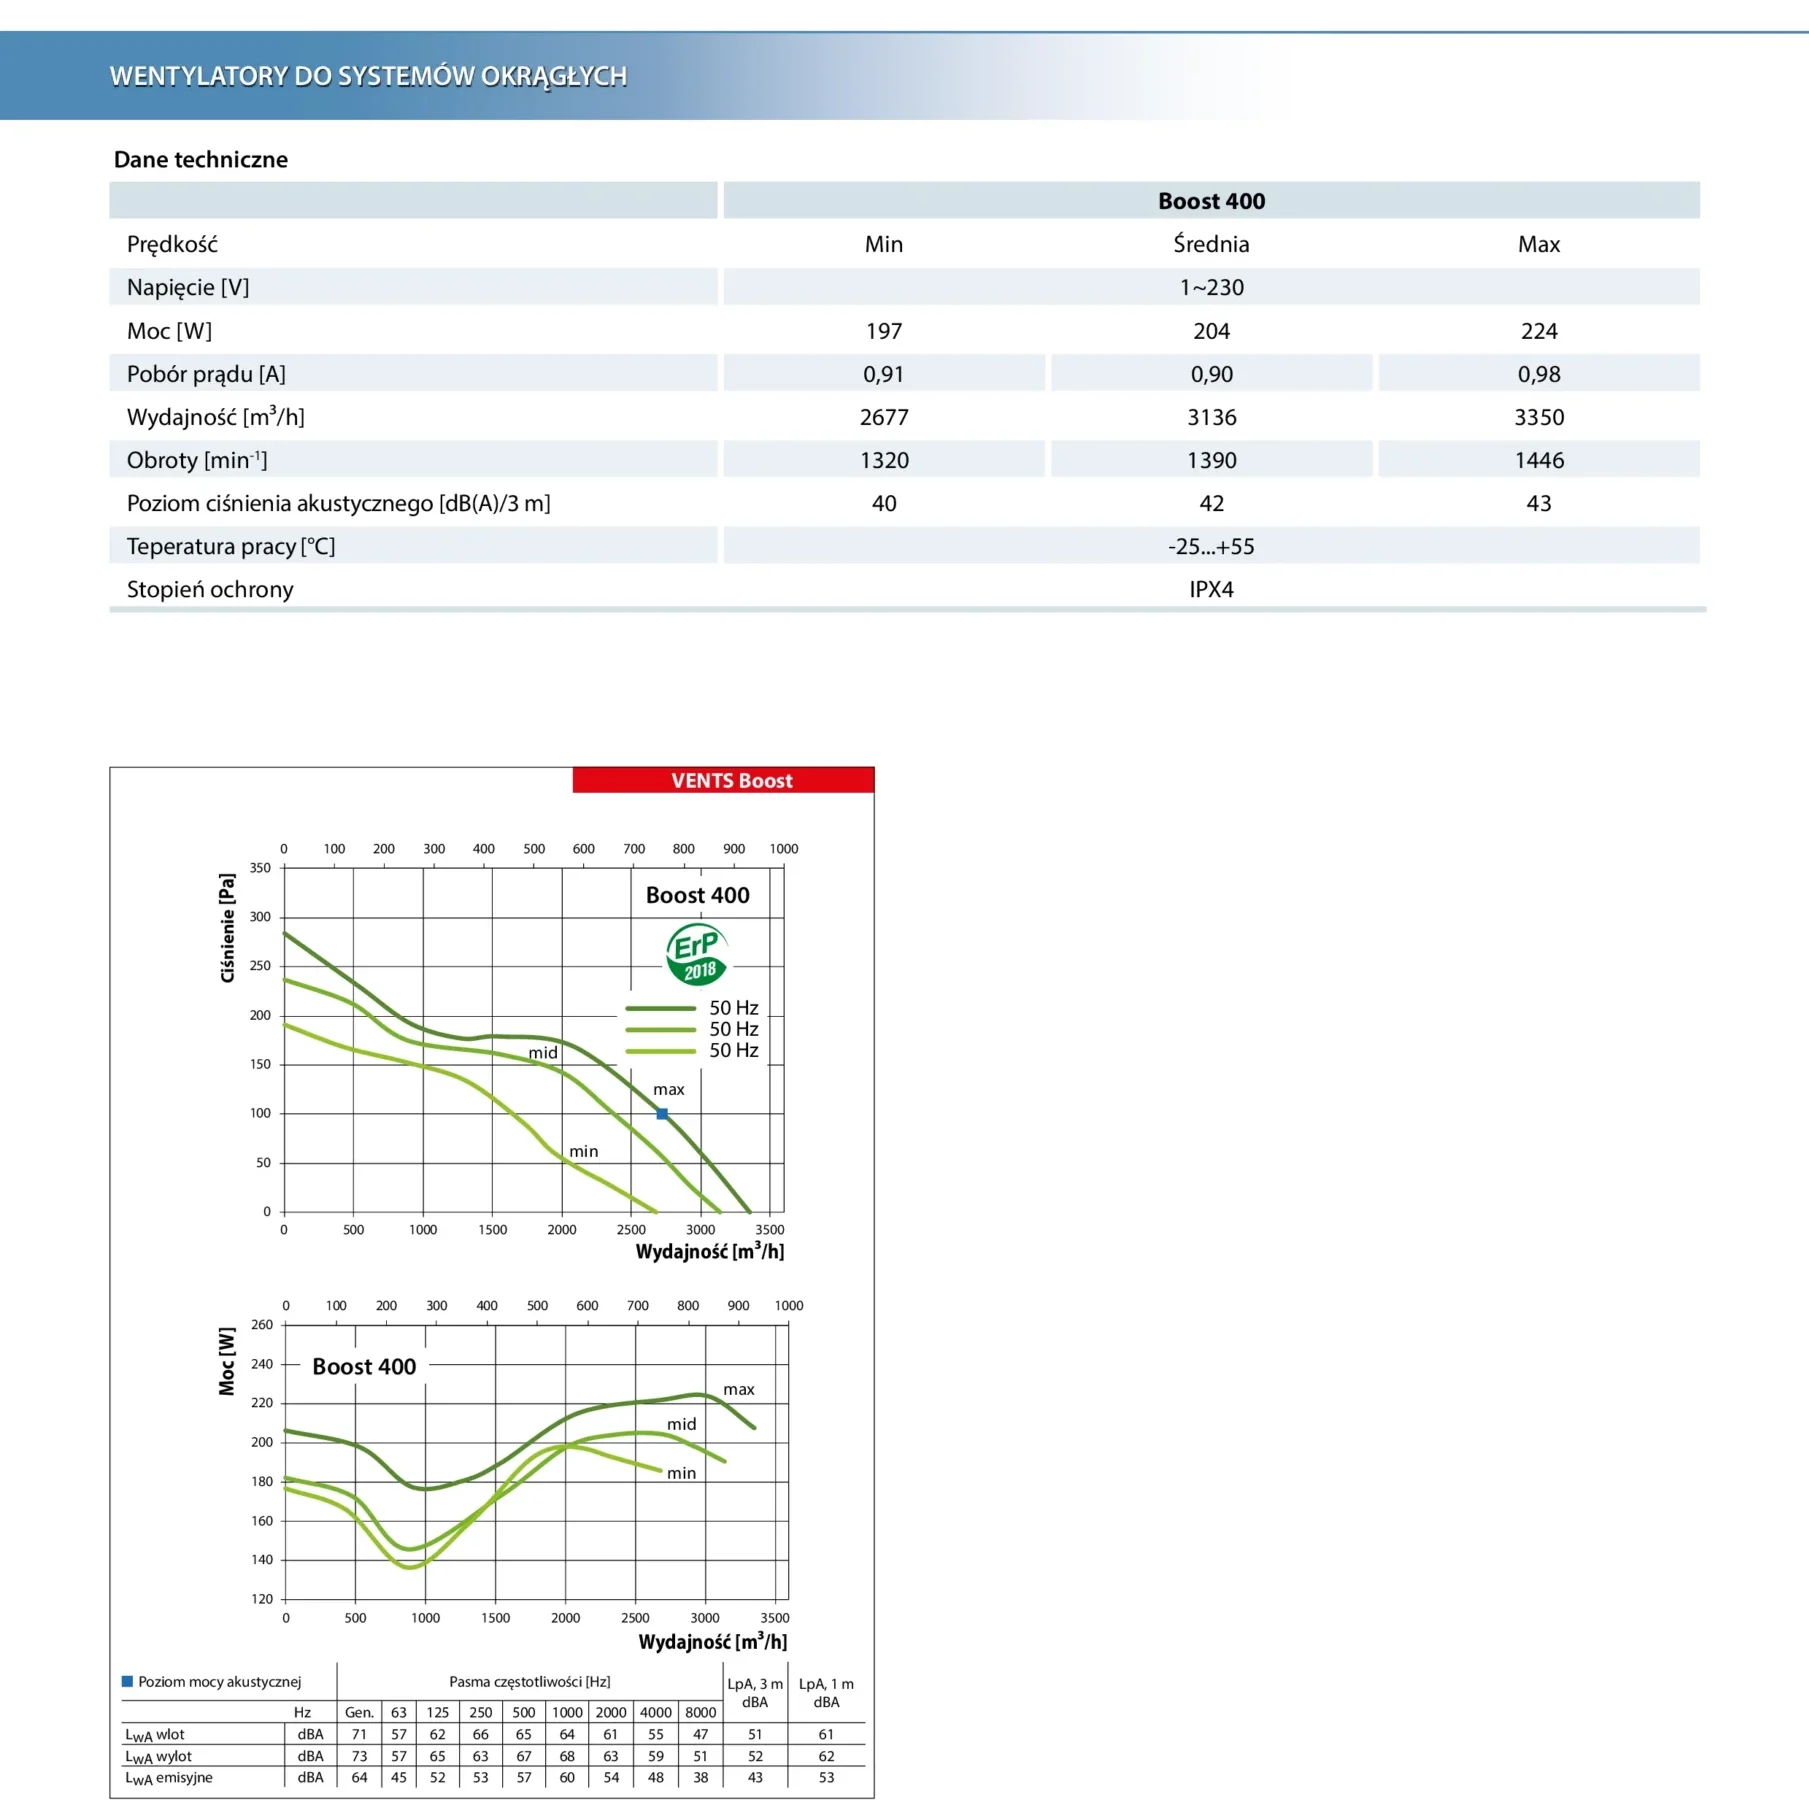Click the lightest green 50 Hz legend line
The height and width of the screenshot is (1817, 1809).
(660, 1051)
